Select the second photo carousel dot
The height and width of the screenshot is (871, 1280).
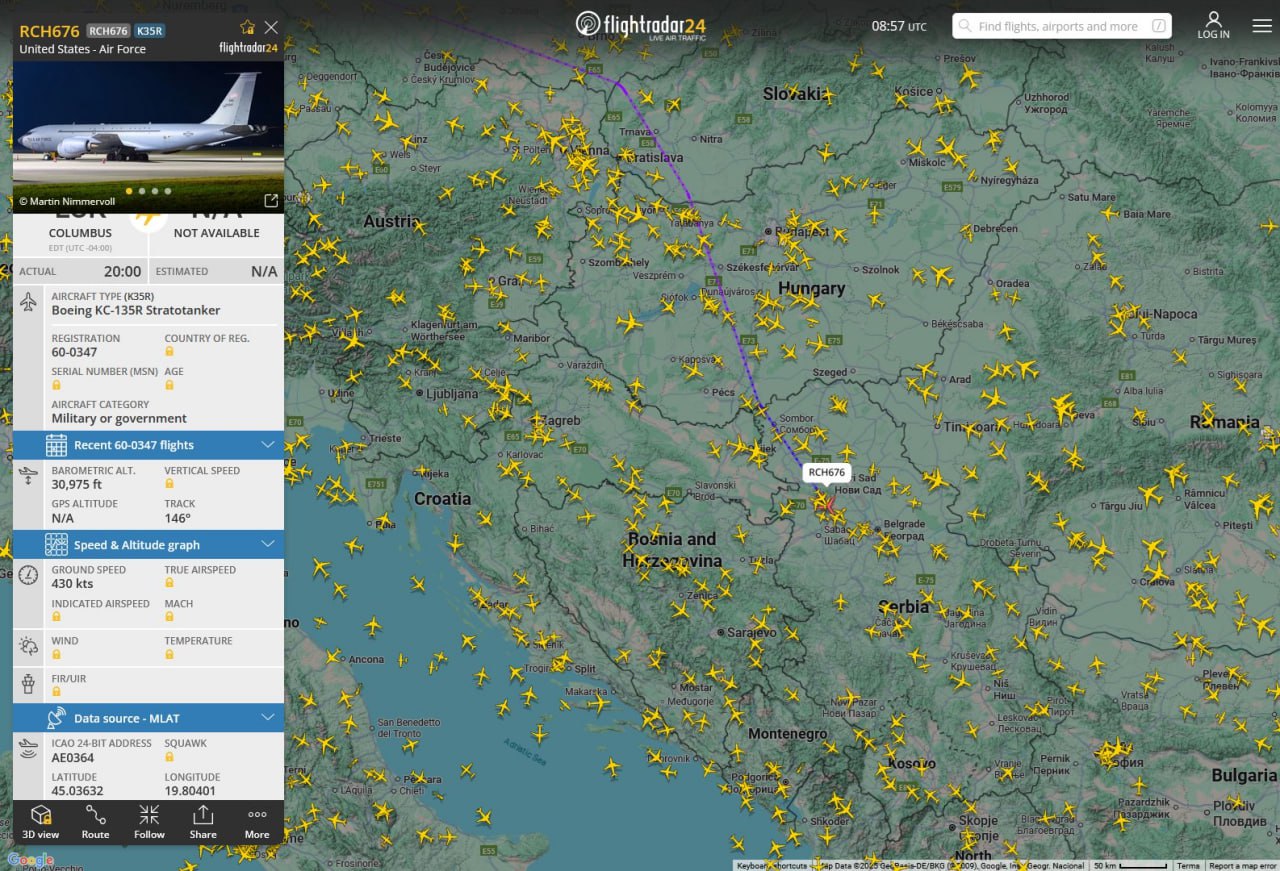click(142, 191)
